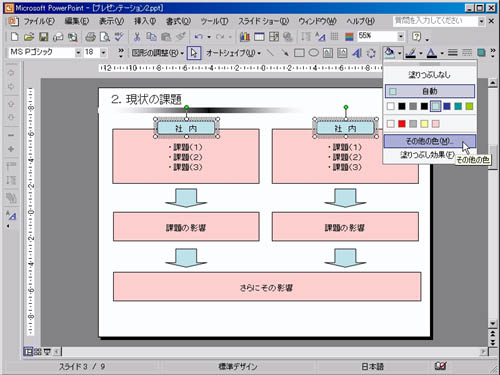Select the Arrow drawing tool
500x375 pixels.
[x=285, y=53]
